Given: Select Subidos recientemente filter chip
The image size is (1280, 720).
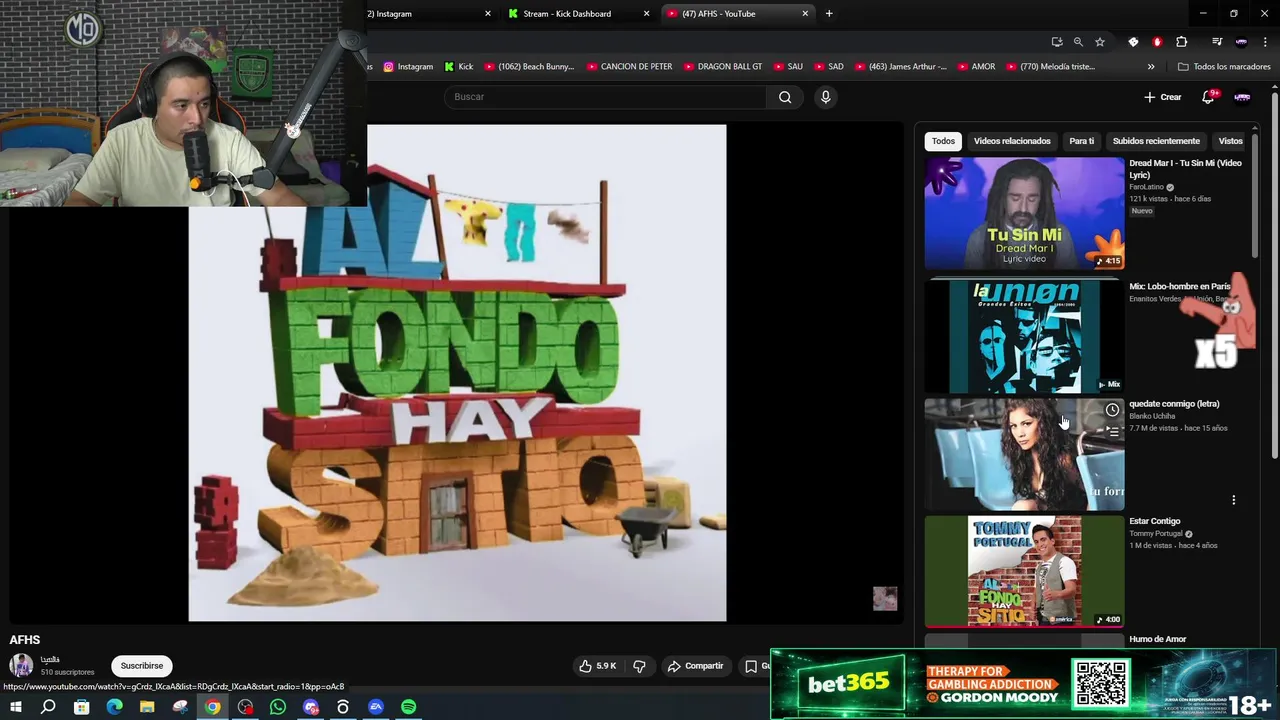Looking at the screenshot, I should click(1156, 141).
